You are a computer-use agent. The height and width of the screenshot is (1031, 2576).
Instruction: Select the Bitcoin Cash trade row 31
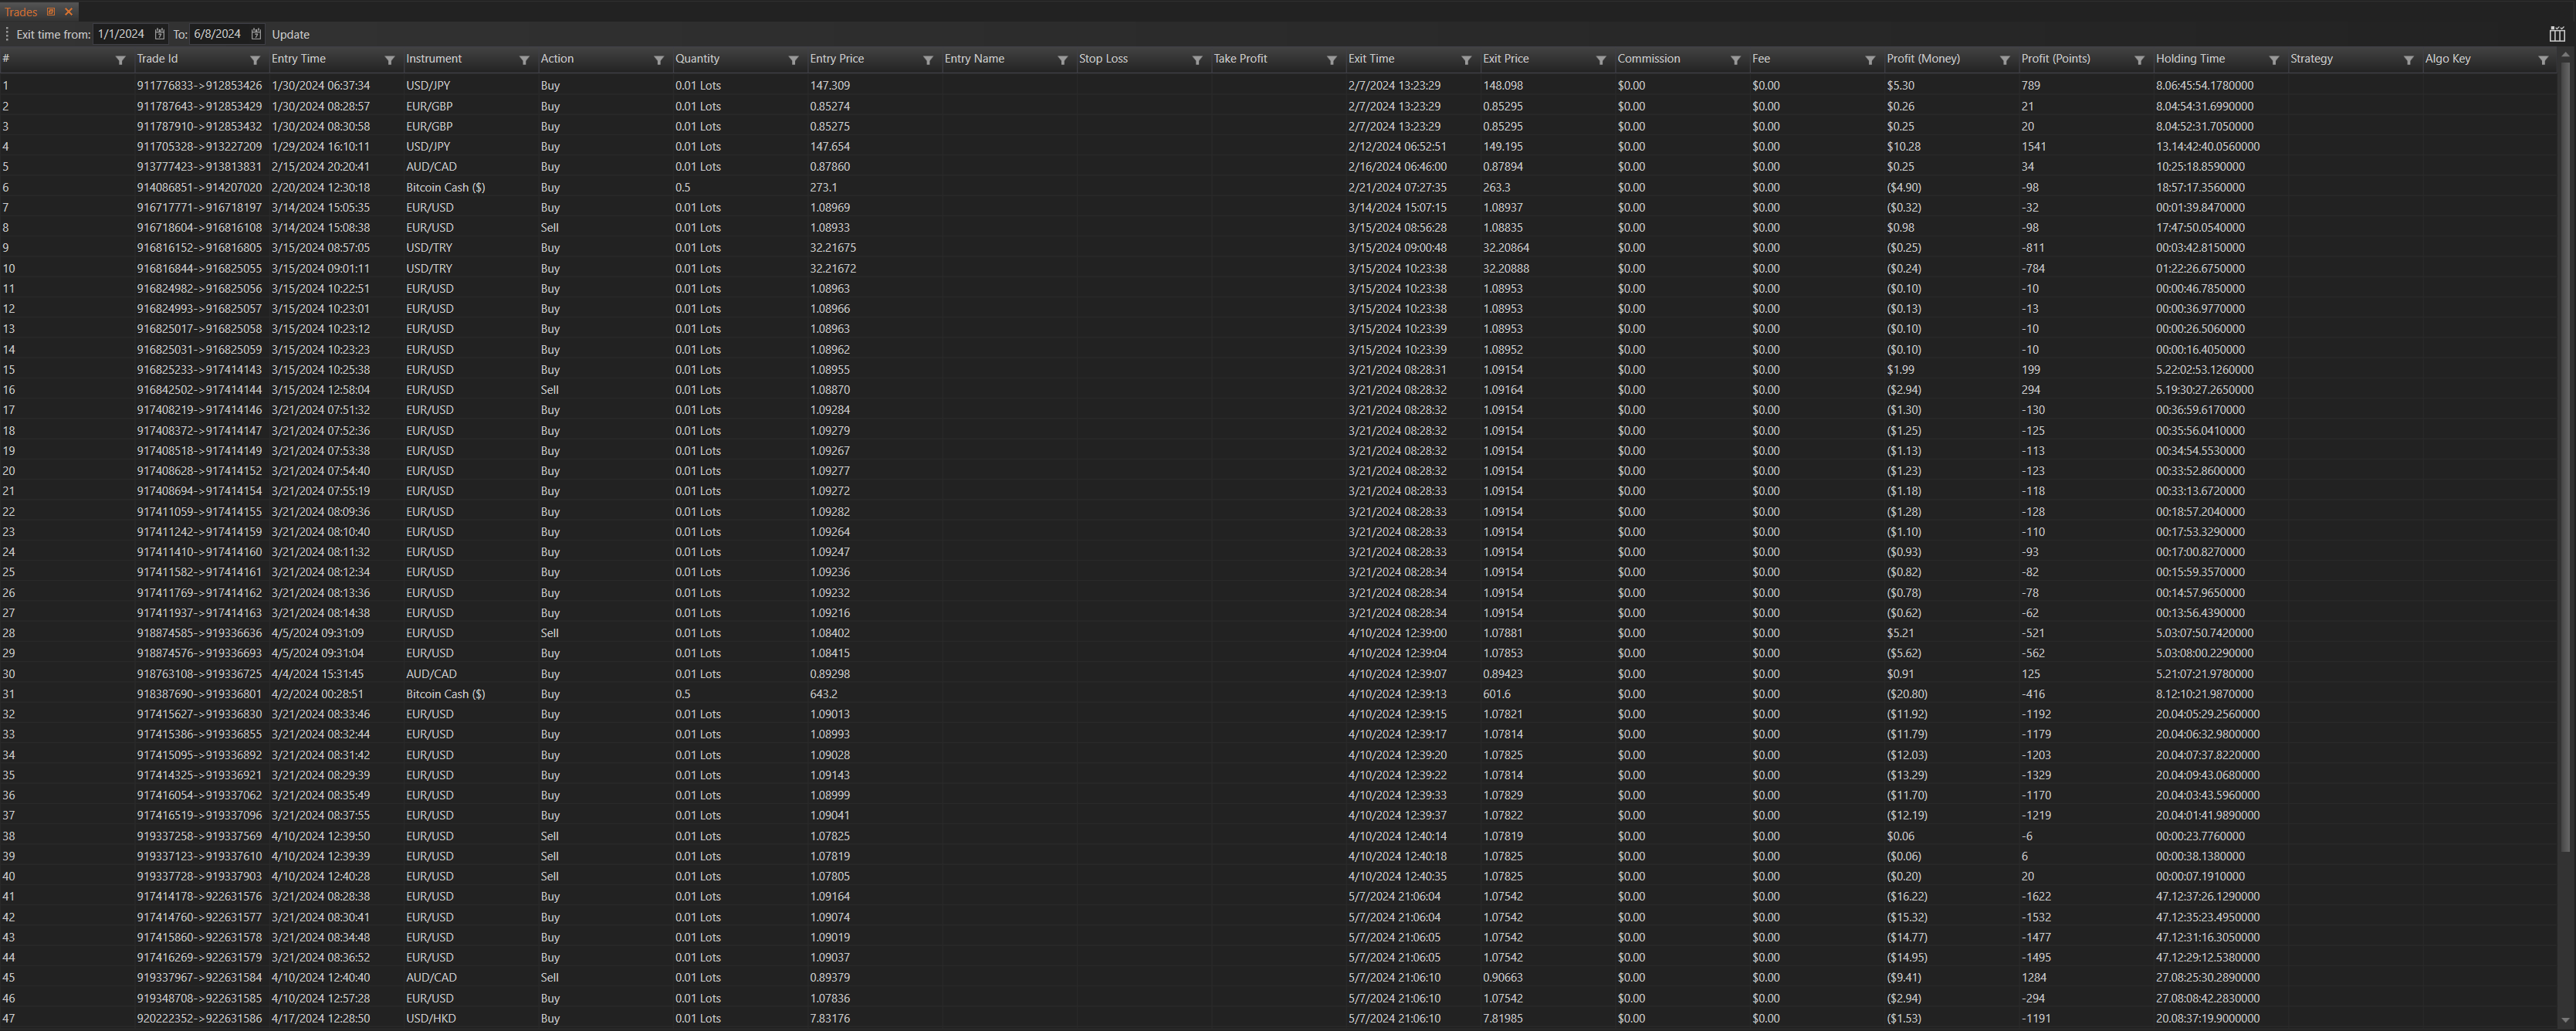[445, 694]
